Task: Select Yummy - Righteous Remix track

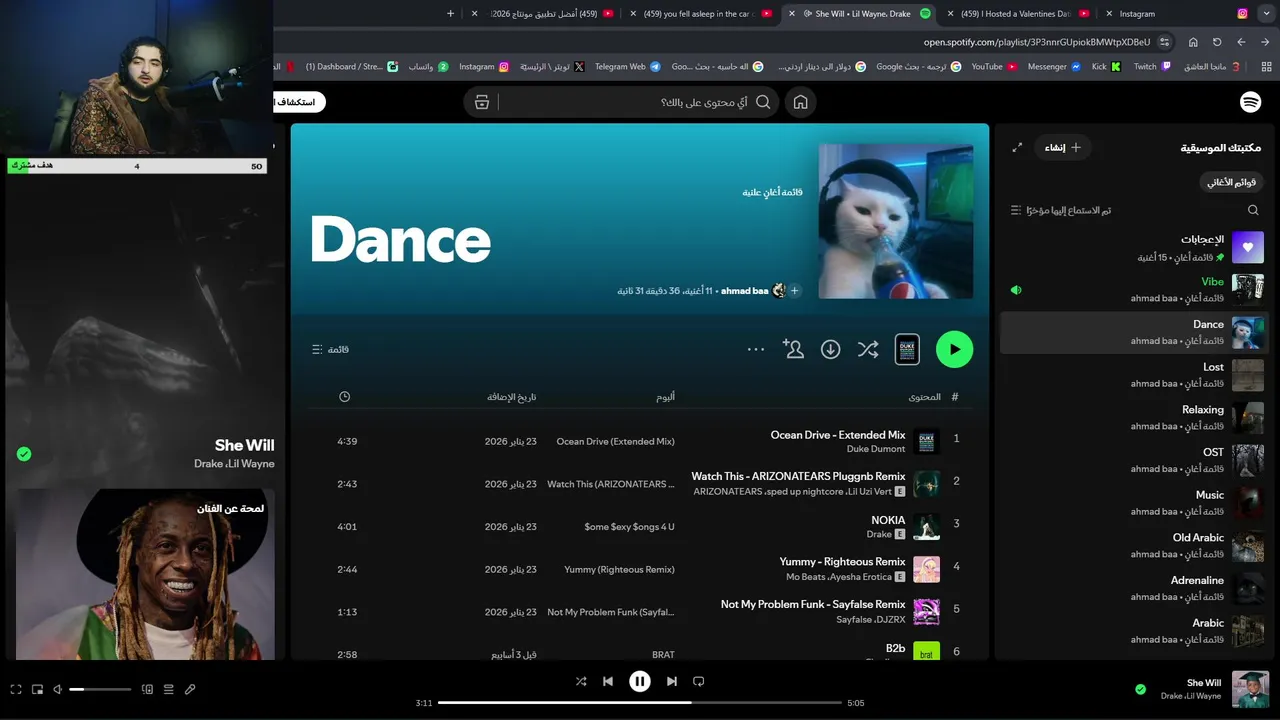Action: (x=640, y=569)
